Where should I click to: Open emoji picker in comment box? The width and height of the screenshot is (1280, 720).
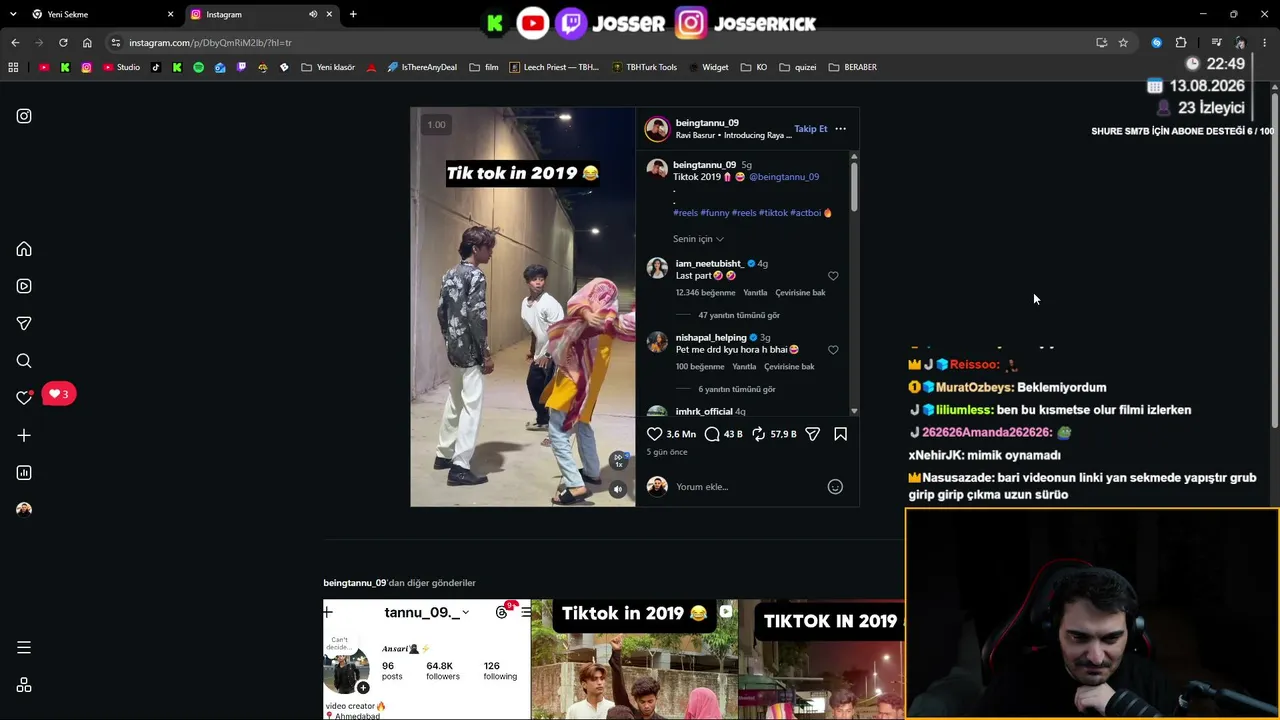point(835,487)
